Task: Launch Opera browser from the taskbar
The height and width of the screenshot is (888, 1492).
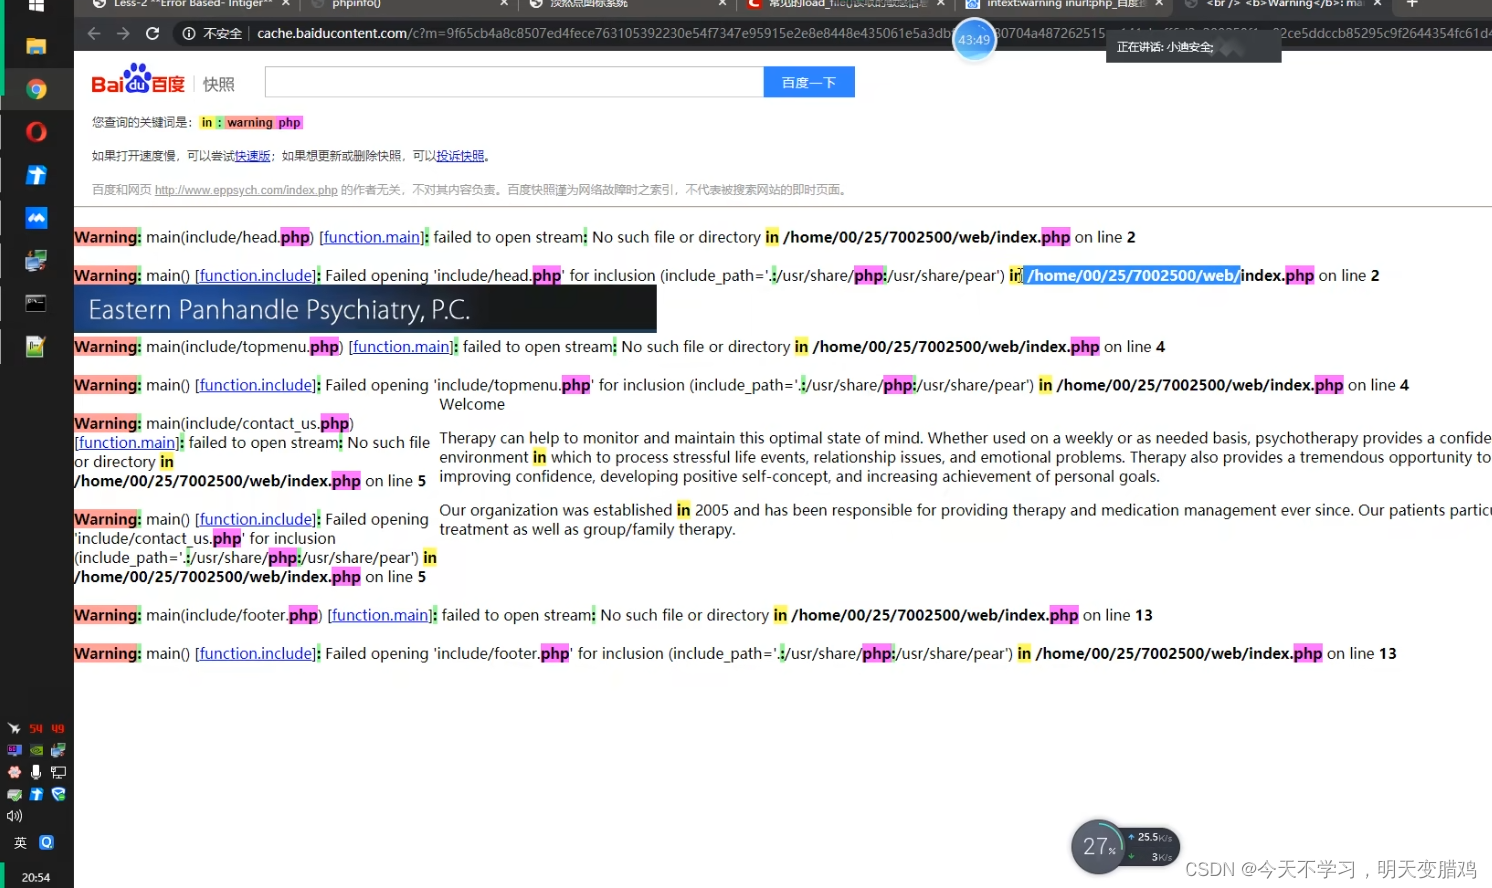Action: click(x=36, y=132)
